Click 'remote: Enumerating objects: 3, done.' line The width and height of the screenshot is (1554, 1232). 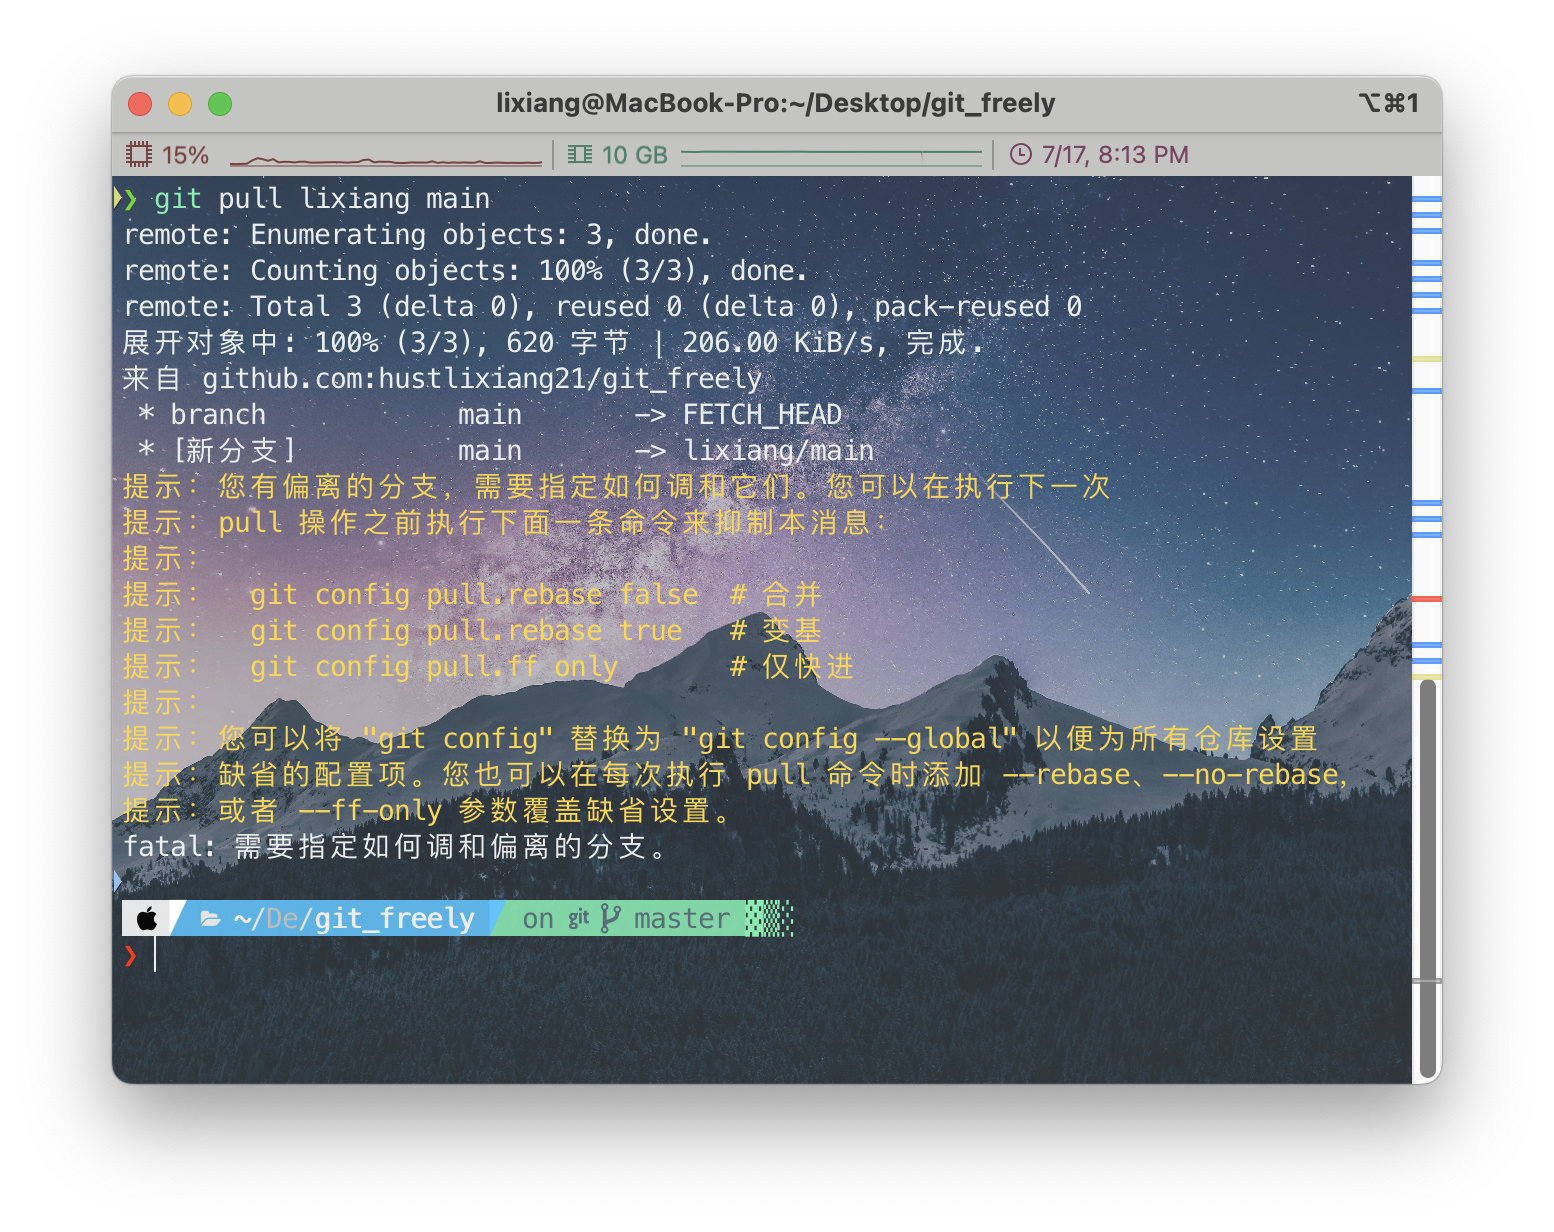click(x=418, y=234)
